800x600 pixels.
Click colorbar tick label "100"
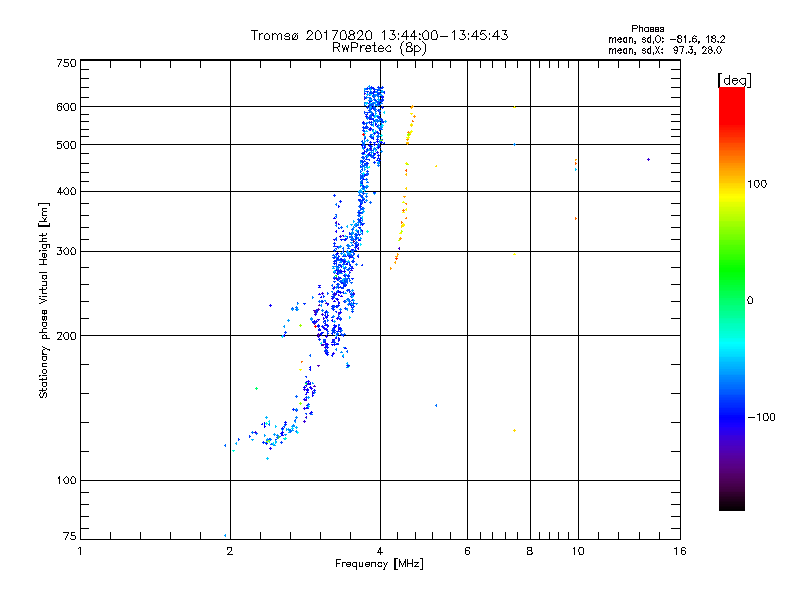point(757,184)
